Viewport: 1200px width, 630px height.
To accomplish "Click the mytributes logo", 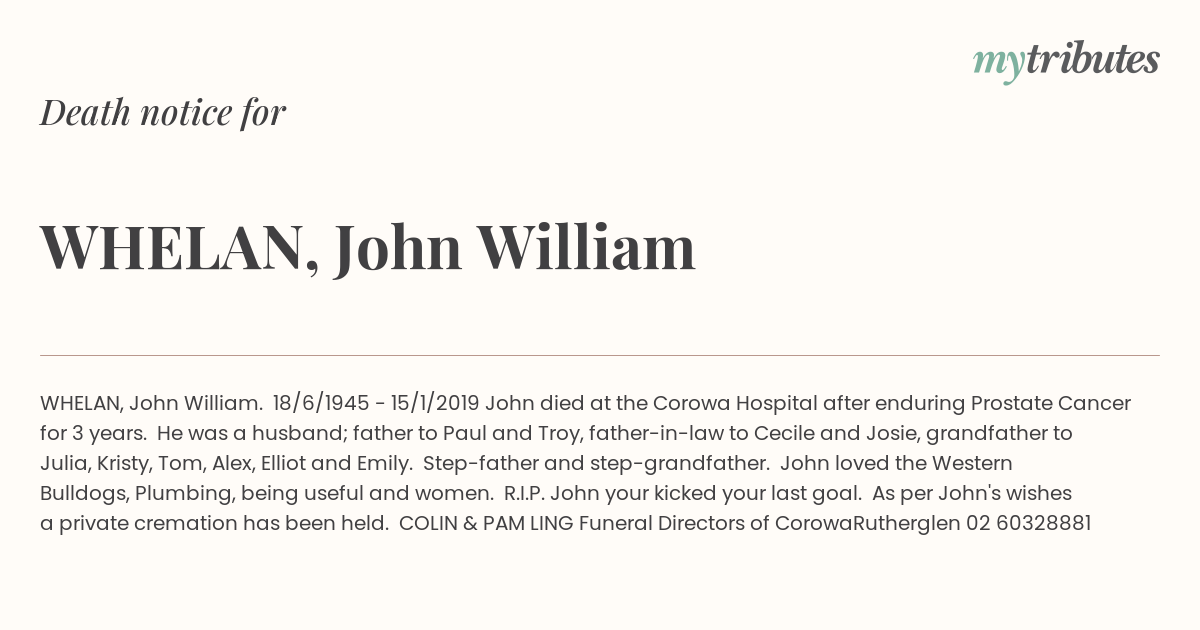I will click(x=1066, y=61).
